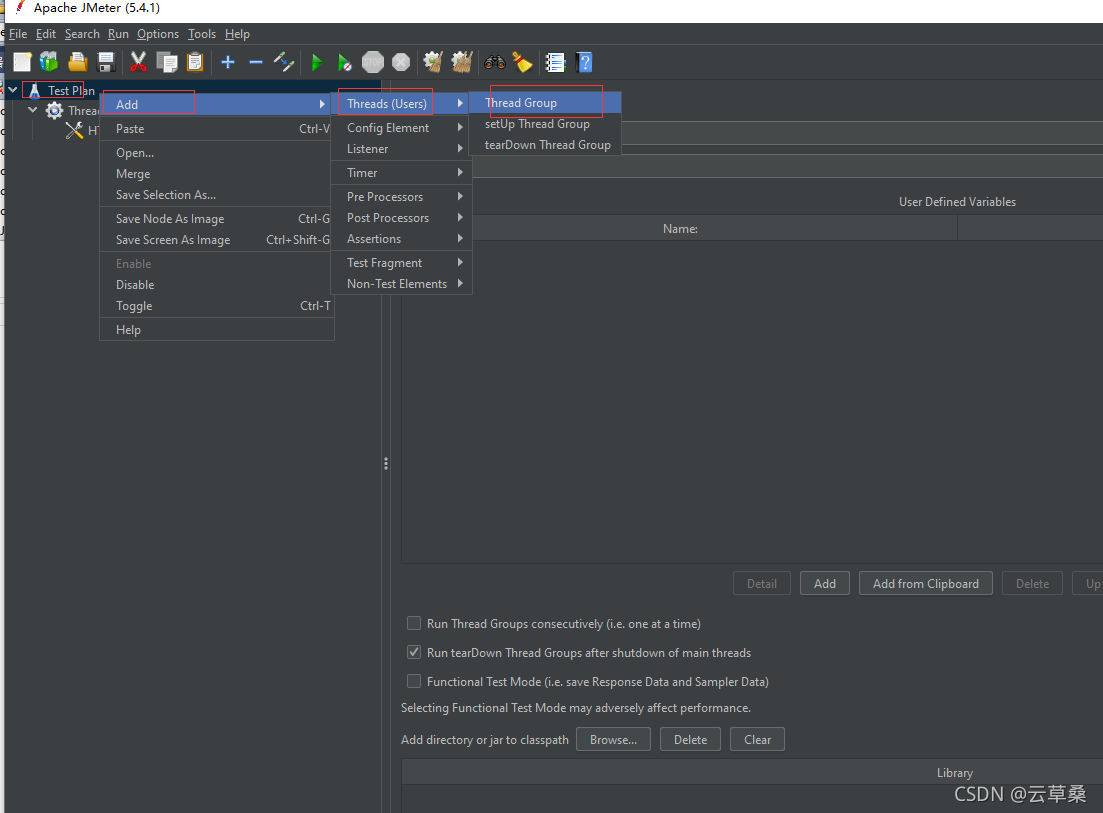Expand the Config Element submenu
This screenshot has width=1103, height=813.
pos(402,127)
